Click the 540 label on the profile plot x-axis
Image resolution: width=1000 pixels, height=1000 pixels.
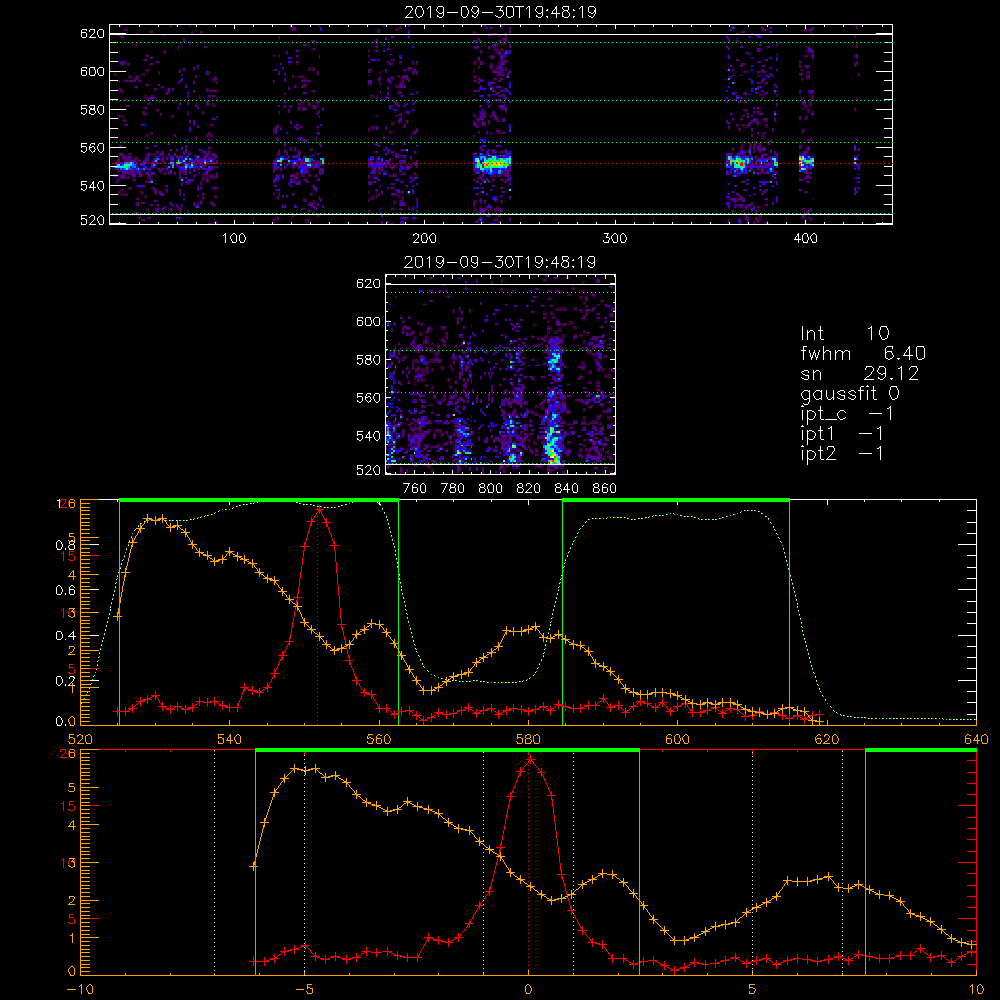pyautogui.click(x=229, y=740)
